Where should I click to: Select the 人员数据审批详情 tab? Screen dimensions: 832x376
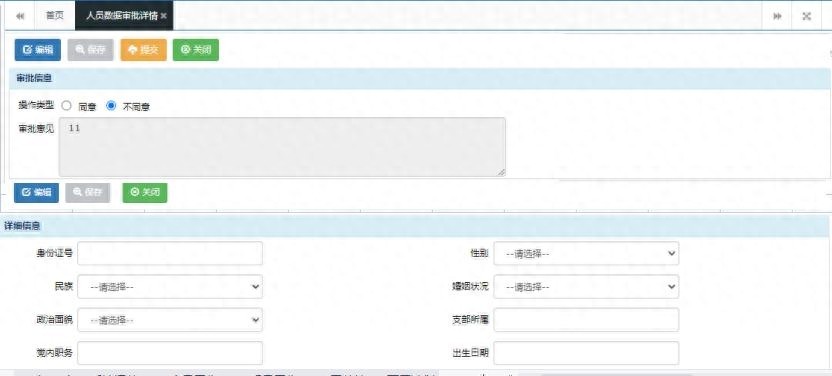point(124,16)
